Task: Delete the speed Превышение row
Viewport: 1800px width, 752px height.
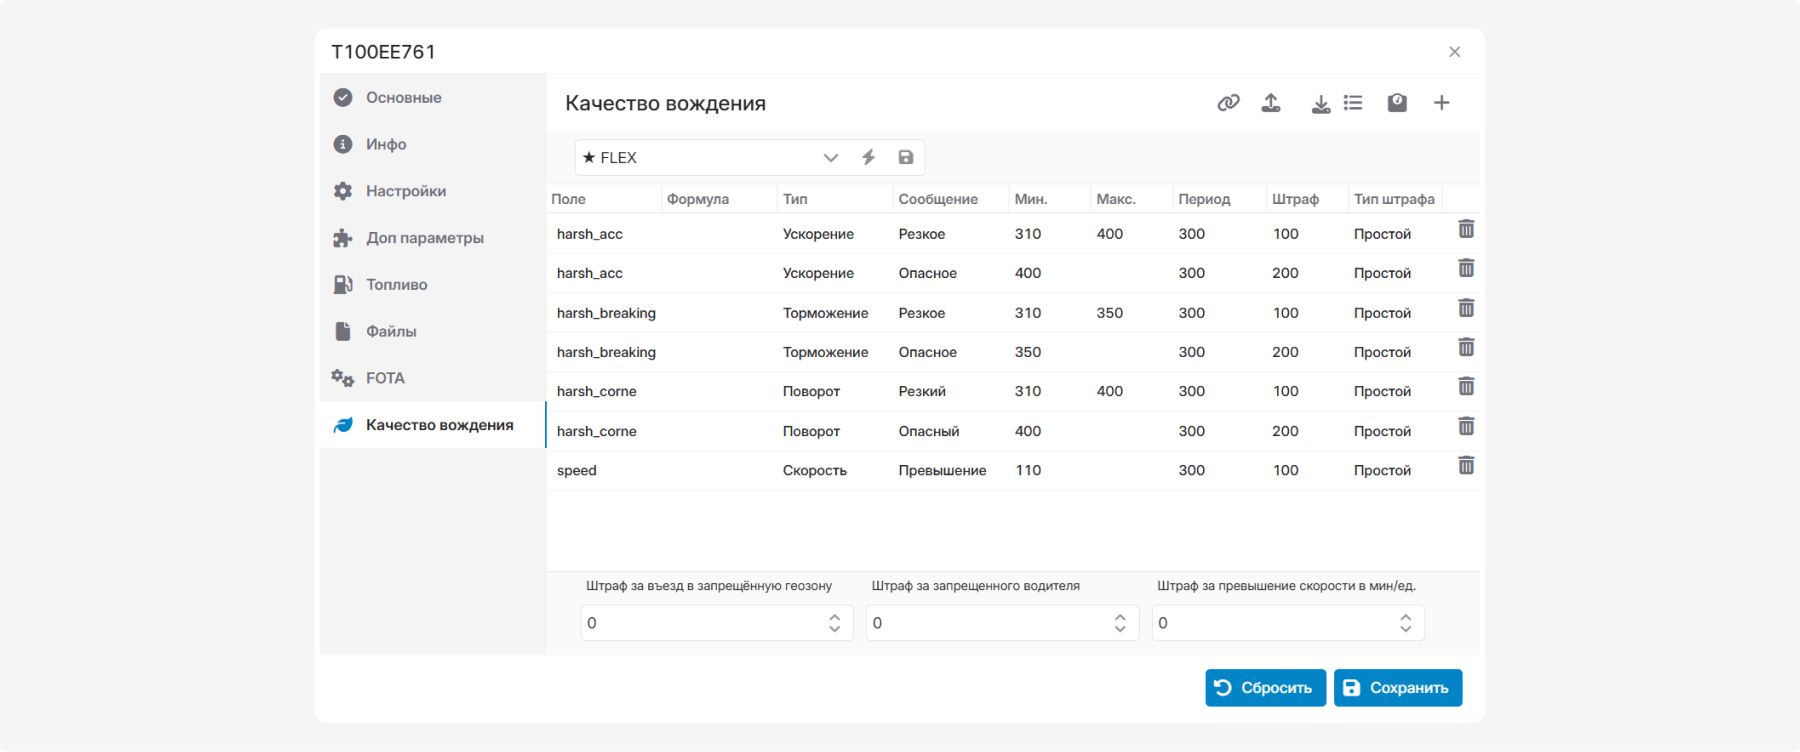Action: [1466, 465]
